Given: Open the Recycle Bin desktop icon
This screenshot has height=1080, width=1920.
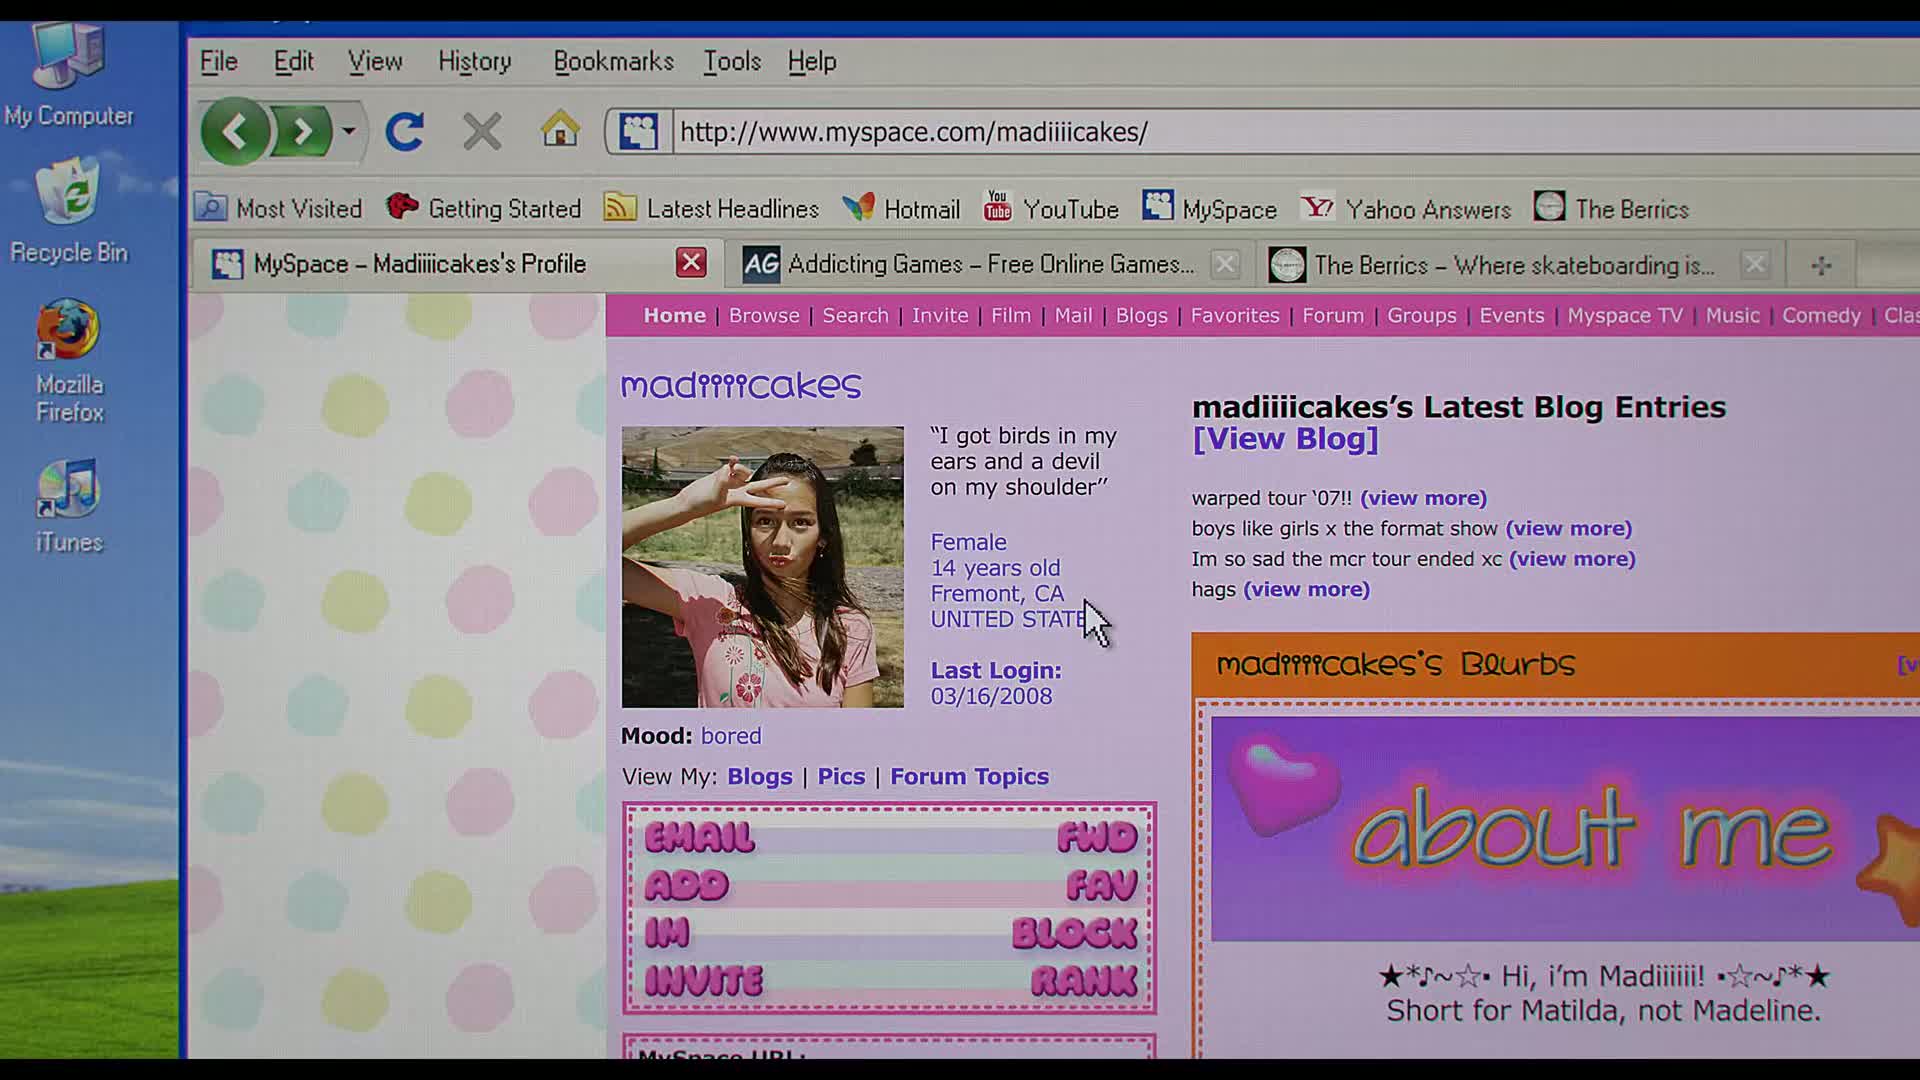Looking at the screenshot, I should pos(69,210).
